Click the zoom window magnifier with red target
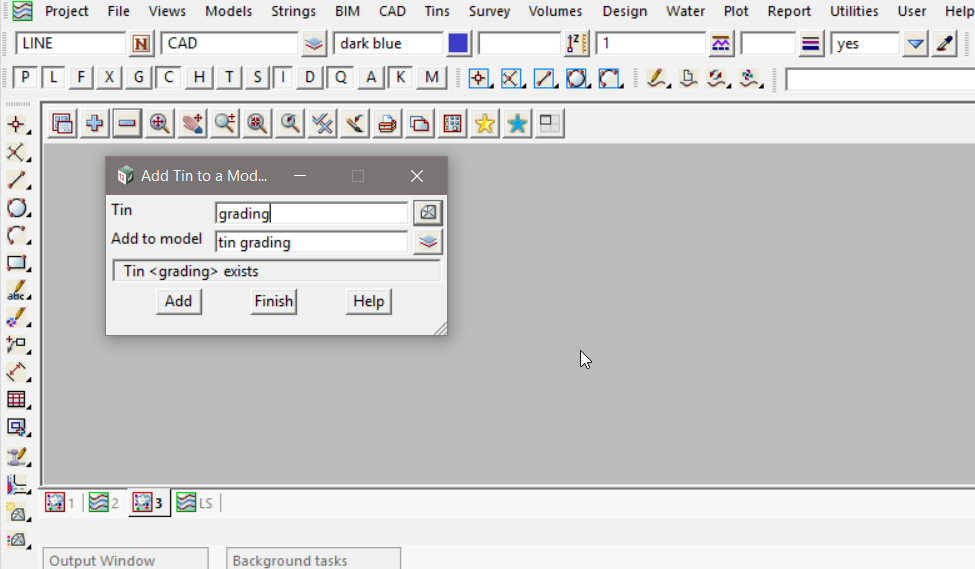The image size is (975, 569). pos(257,124)
